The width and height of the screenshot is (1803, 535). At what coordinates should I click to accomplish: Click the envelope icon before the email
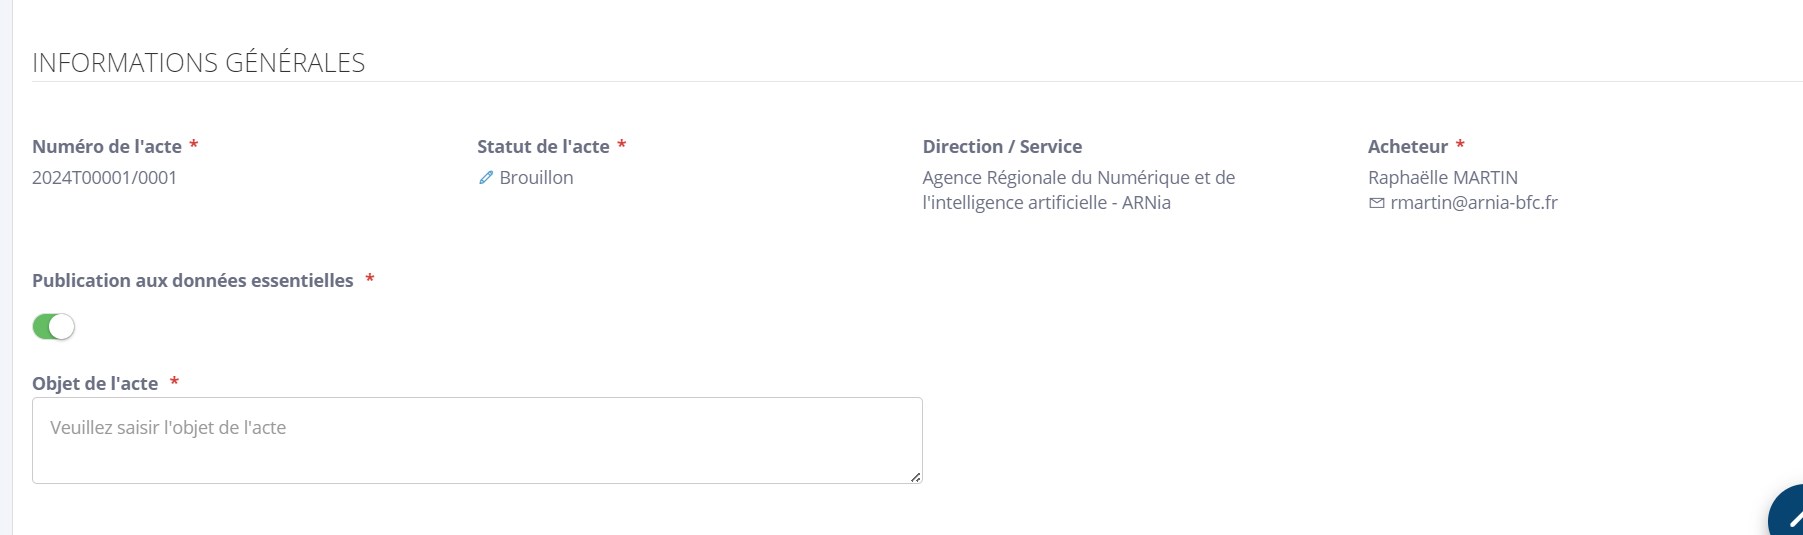coord(1377,203)
